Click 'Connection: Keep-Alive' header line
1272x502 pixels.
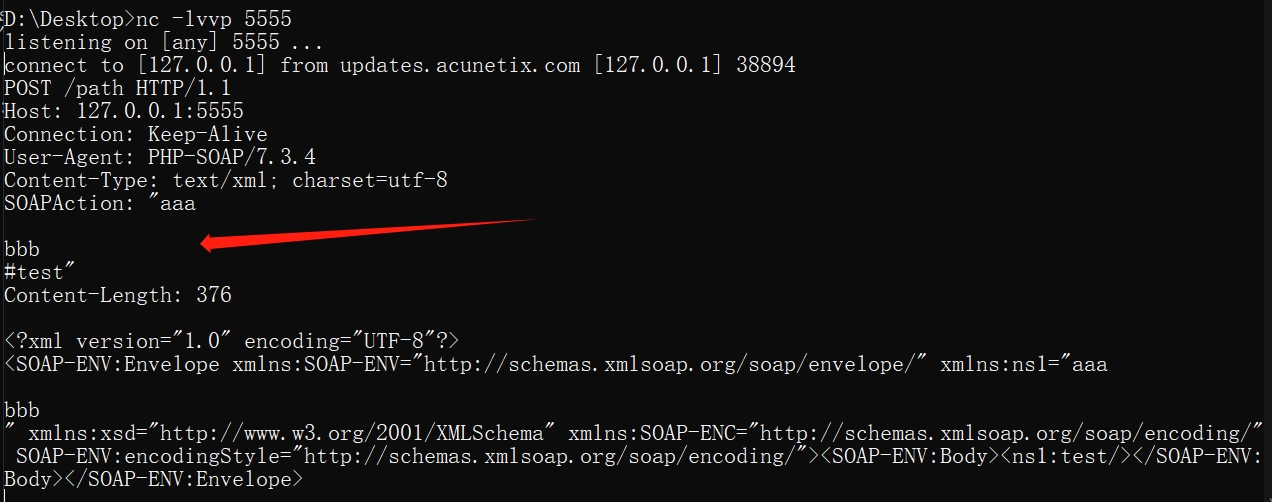136,134
